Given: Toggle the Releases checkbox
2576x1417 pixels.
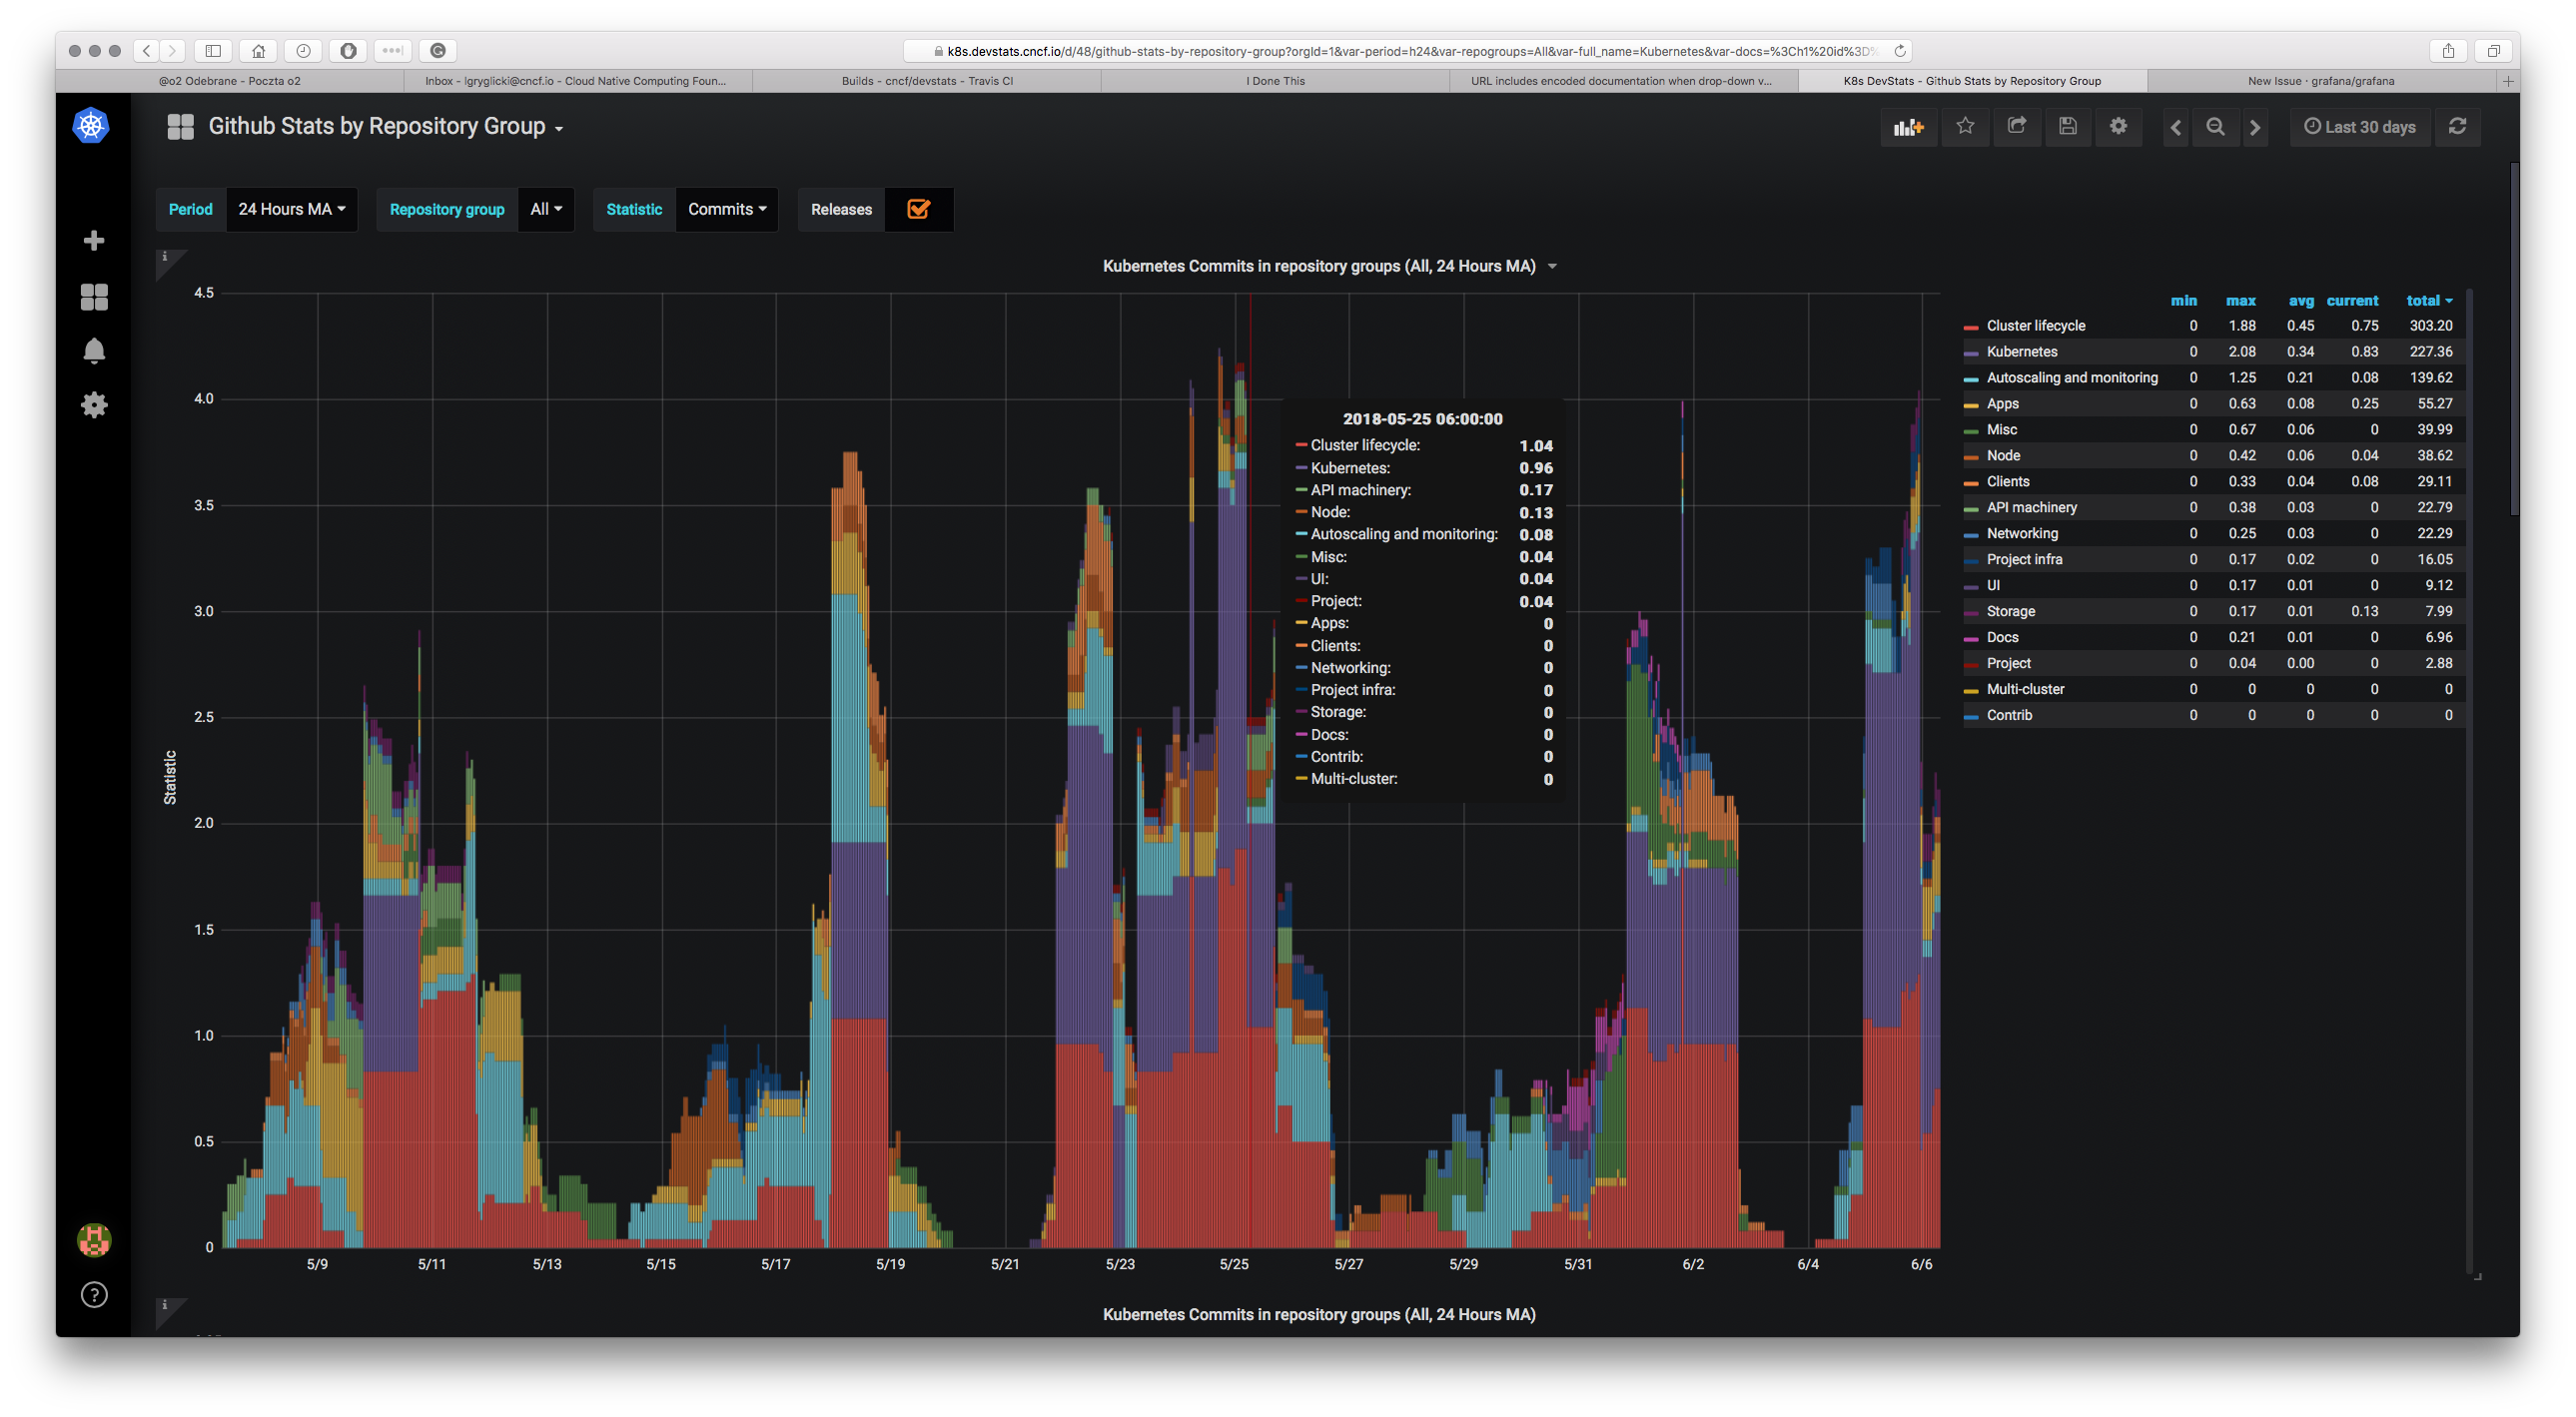Looking at the screenshot, I should point(918,209).
